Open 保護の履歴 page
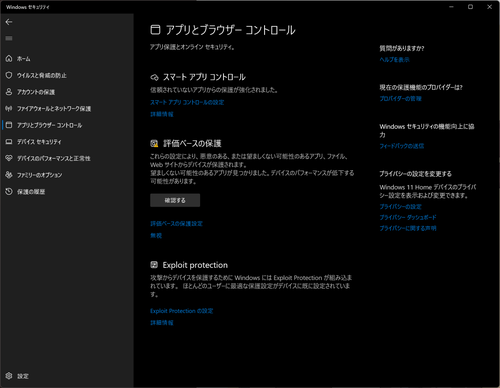Image resolution: width=500 pixels, height=388 pixels. pyautogui.click(x=31, y=192)
